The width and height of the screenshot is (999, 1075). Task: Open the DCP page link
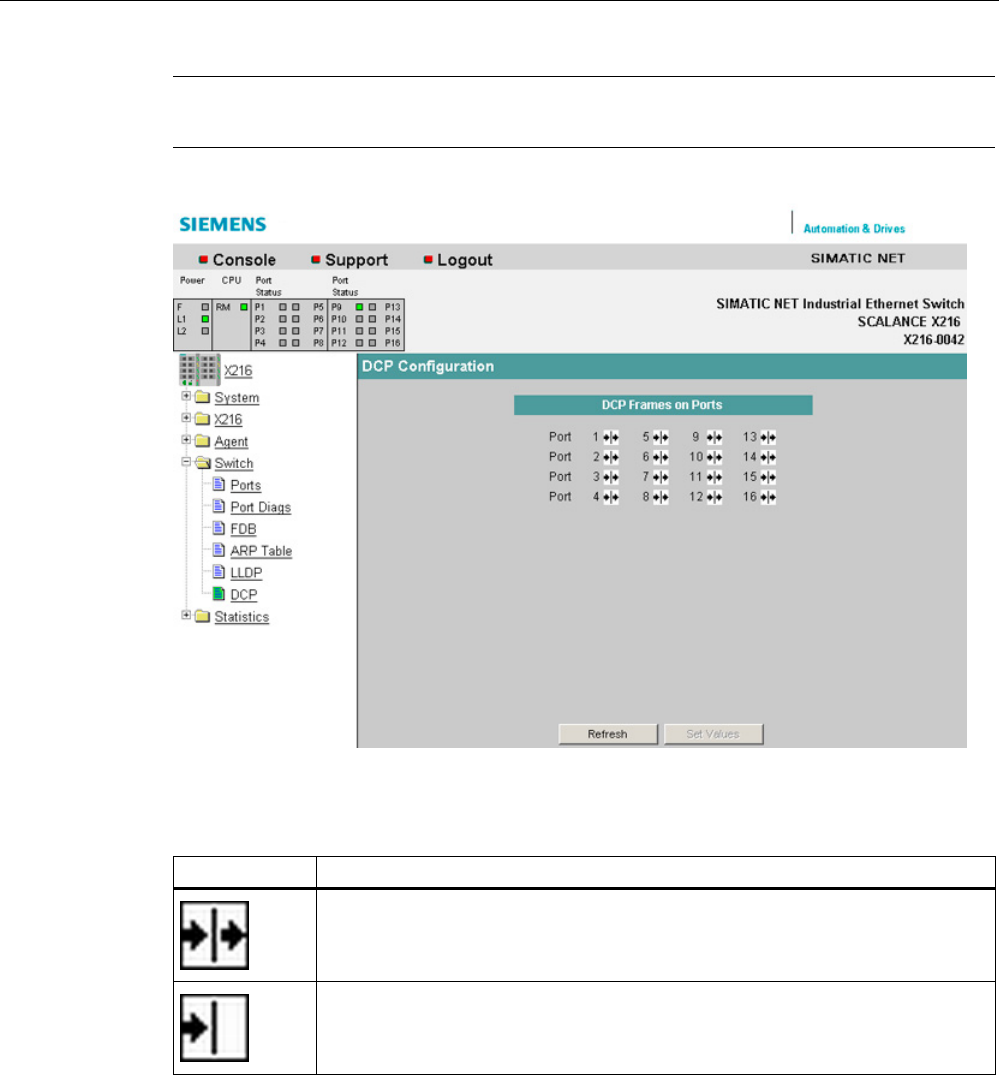tap(244, 595)
